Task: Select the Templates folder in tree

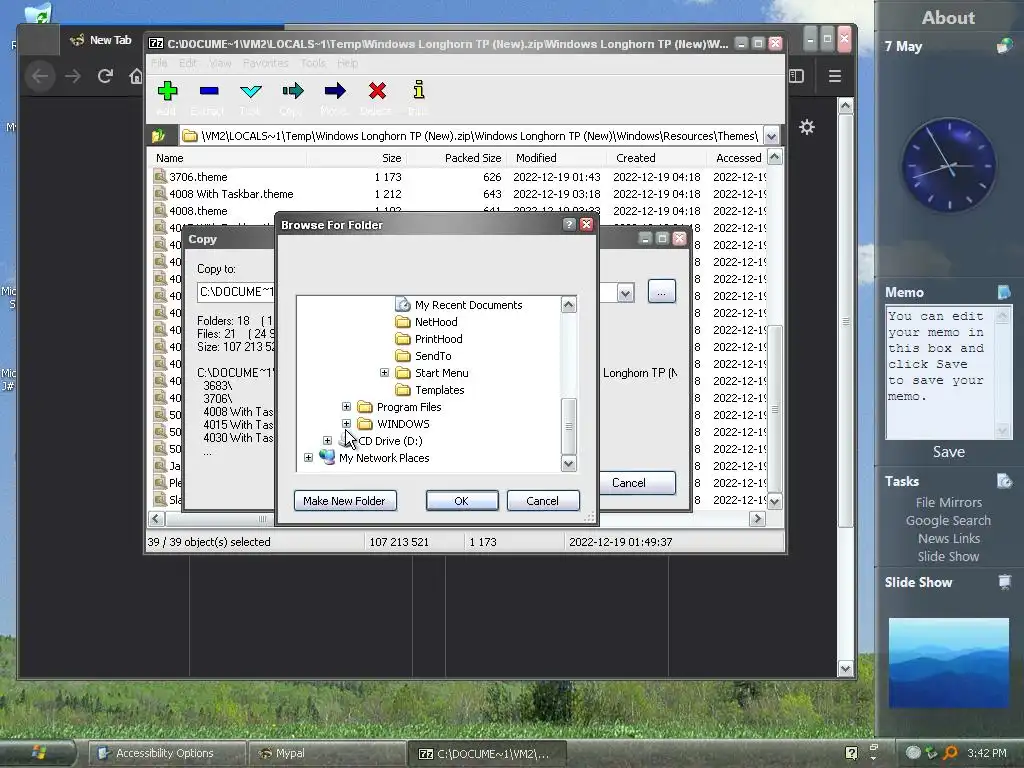Action: point(440,390)
